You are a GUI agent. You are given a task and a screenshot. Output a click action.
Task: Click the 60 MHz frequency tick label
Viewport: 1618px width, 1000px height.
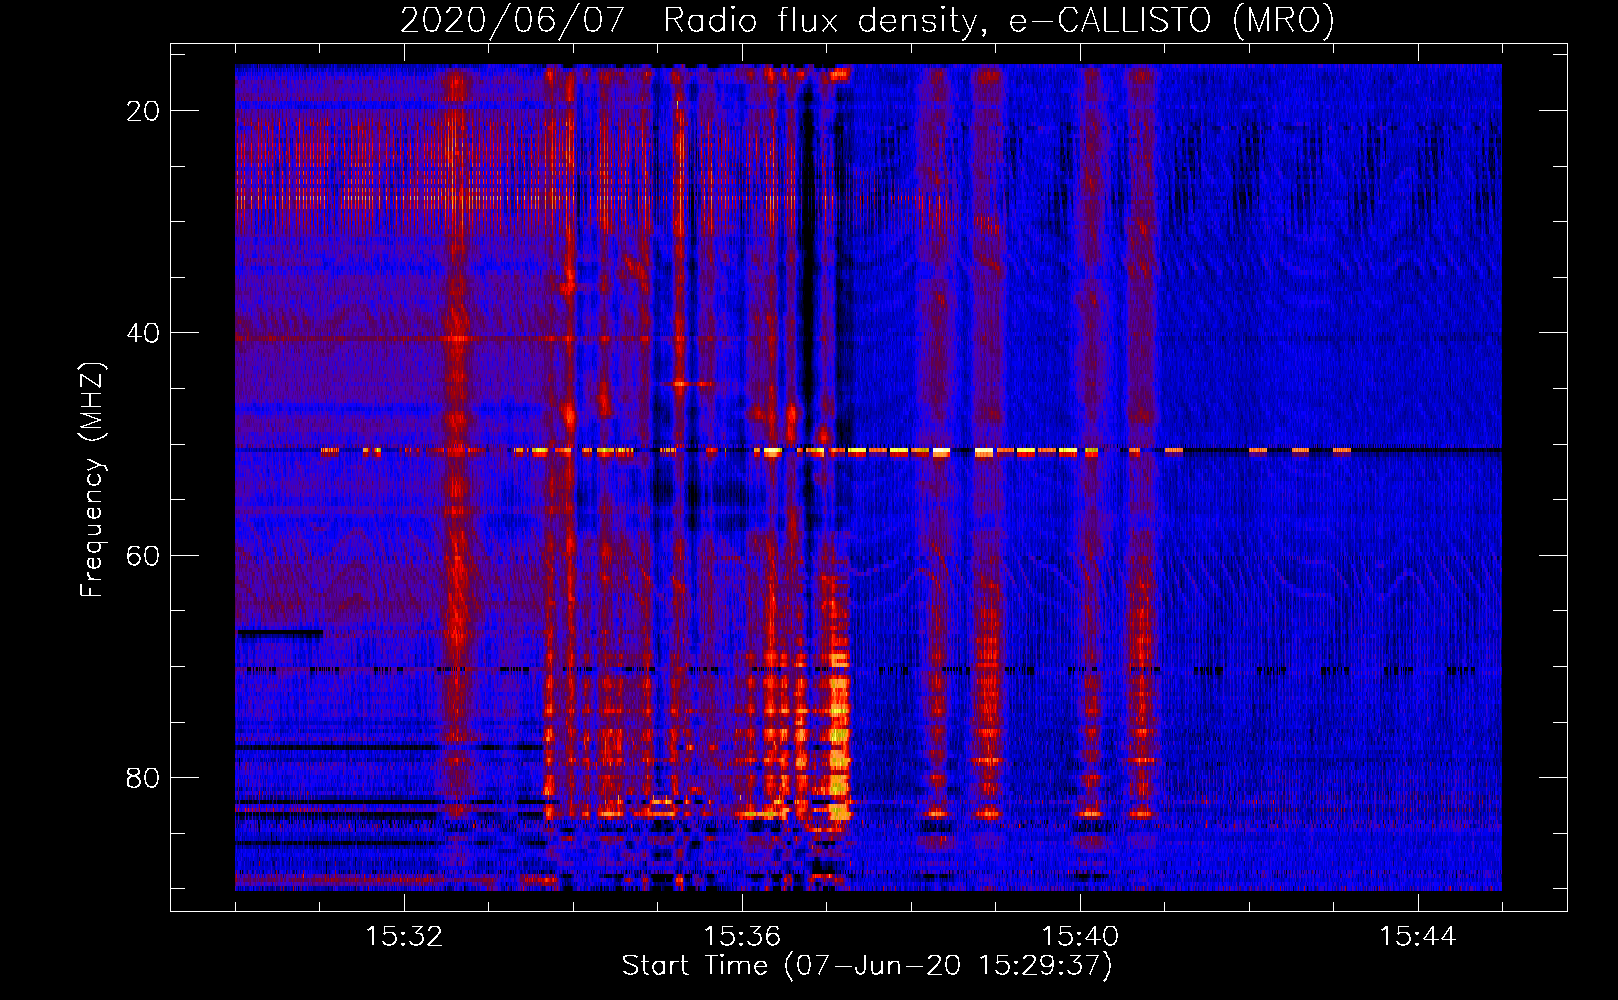(x=143, y=555)
